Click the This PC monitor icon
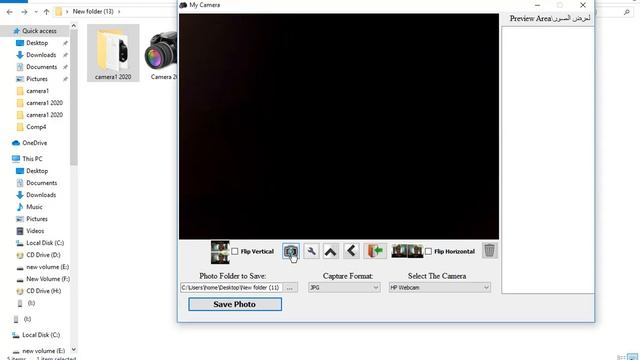The height and width of the screenshot is (360, 640). tap(16, 159)
